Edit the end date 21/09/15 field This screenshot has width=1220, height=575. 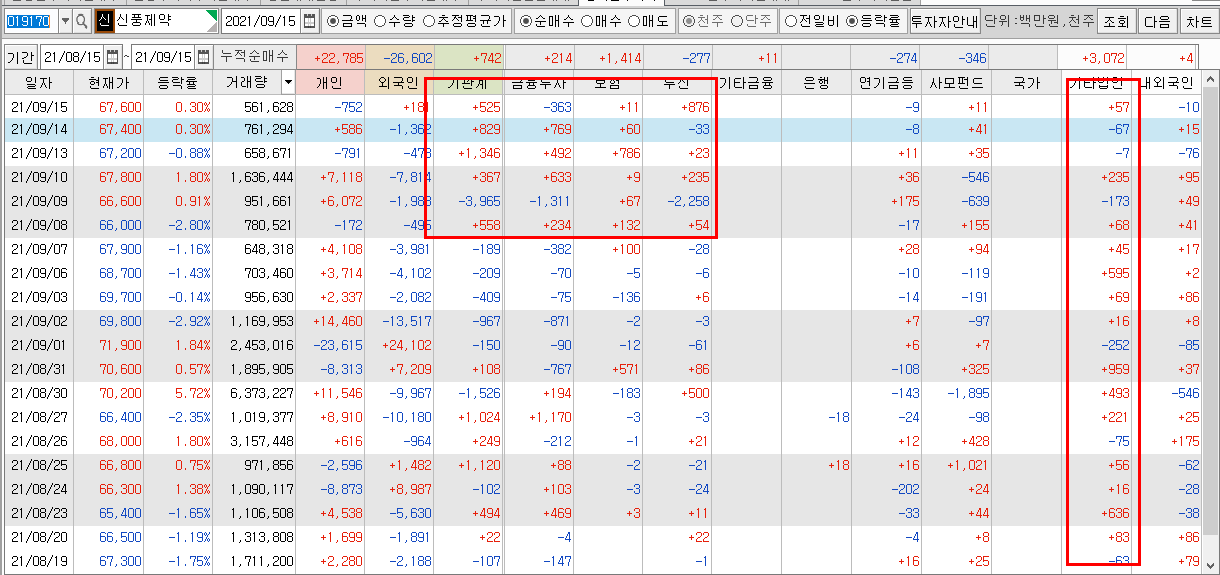pos(163,57)
